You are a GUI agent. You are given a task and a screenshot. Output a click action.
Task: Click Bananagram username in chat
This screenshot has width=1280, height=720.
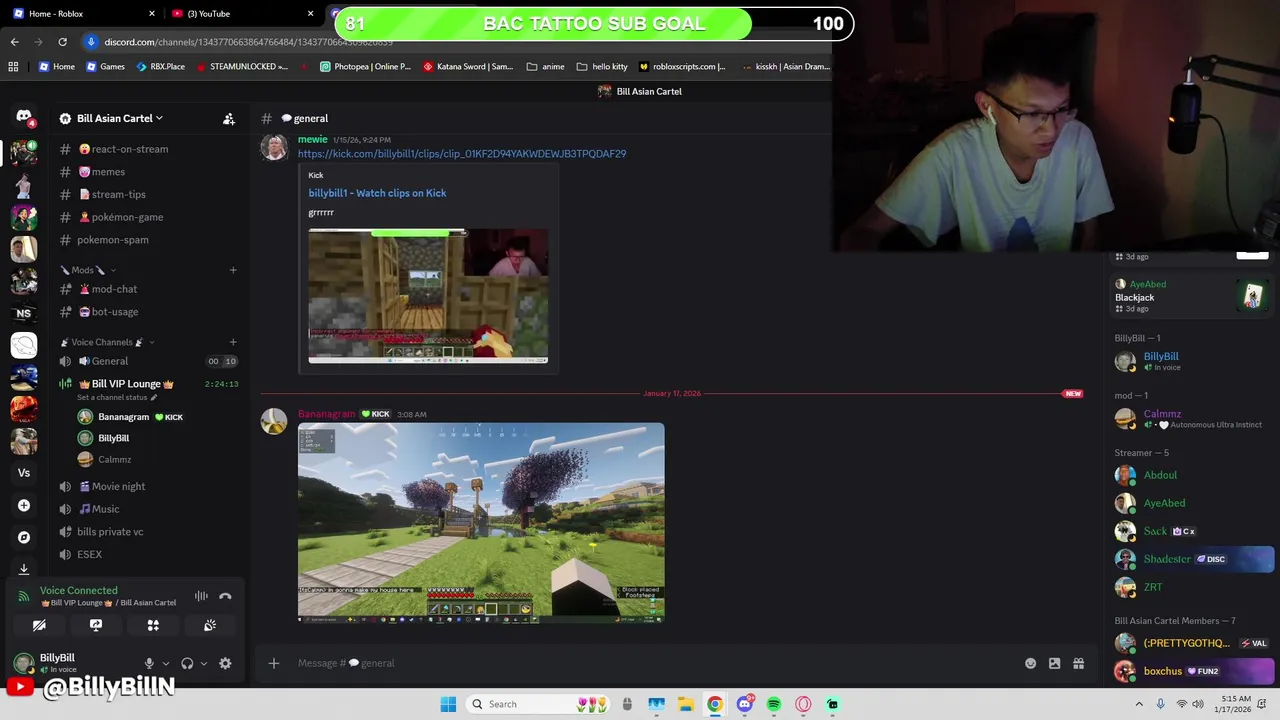pos(326,414)
